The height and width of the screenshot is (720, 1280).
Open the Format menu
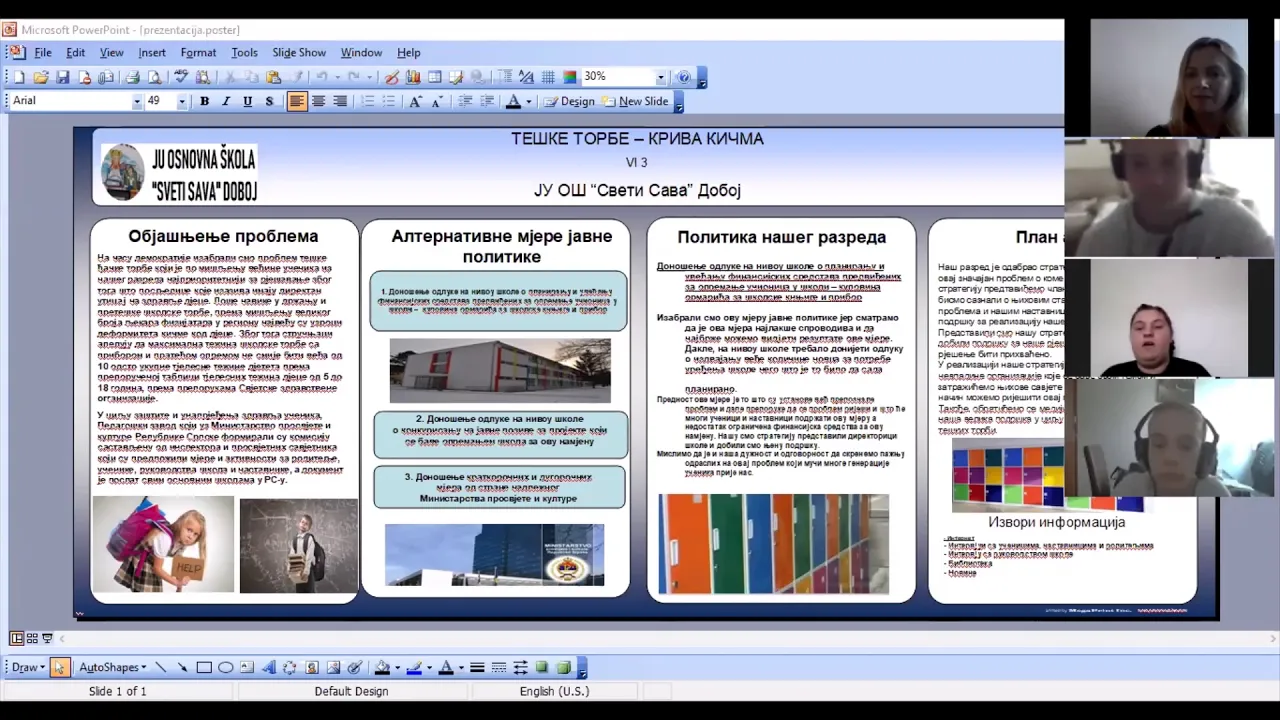tap(198, 52)
